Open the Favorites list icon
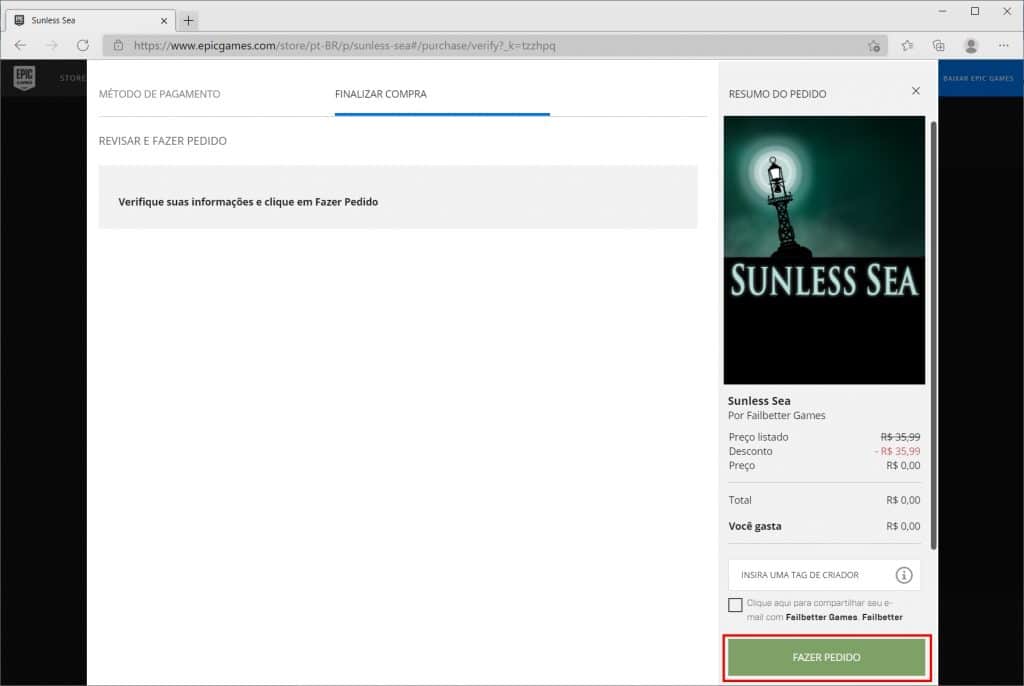The width and height of the screenshot is (1024, 686). tap(907, 46)
